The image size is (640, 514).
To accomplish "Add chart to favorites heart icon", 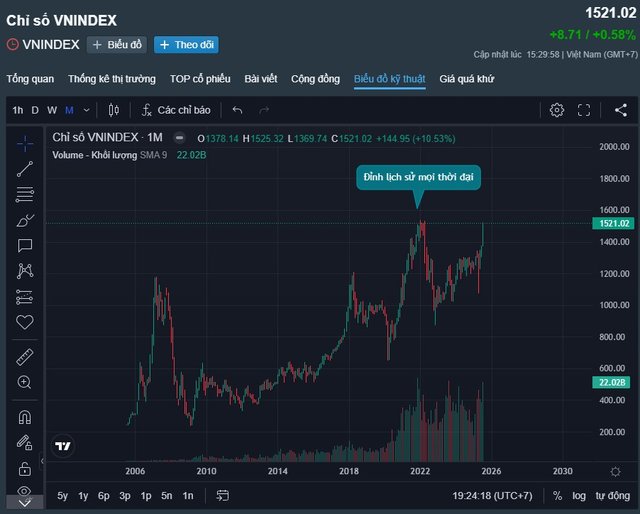I will tap(25, 322).
